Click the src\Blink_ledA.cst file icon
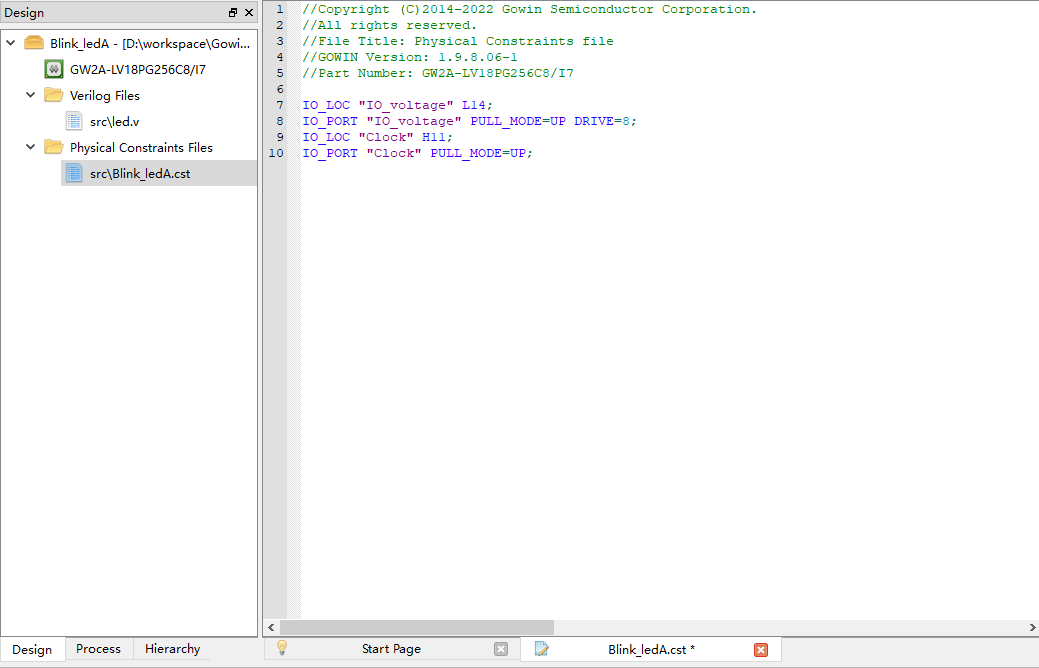The height and width of the screenshot is (668, 1039). pyautogui.click(x=74, y=173)
